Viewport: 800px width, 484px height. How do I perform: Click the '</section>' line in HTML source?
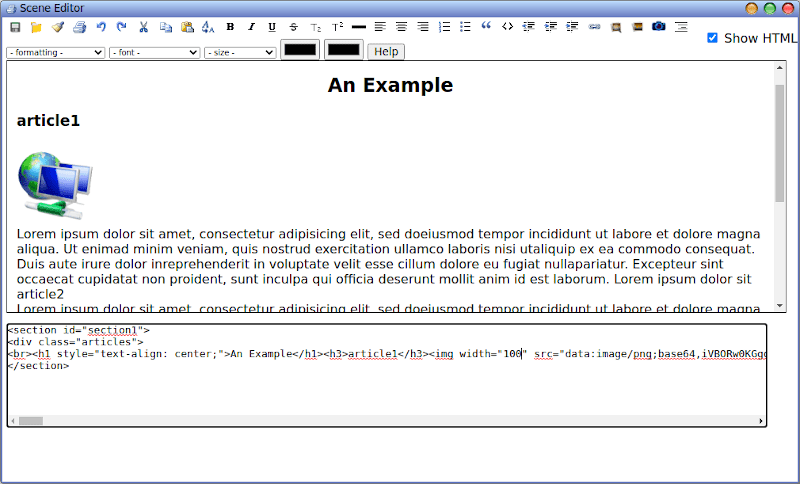(x=38, y=366)
